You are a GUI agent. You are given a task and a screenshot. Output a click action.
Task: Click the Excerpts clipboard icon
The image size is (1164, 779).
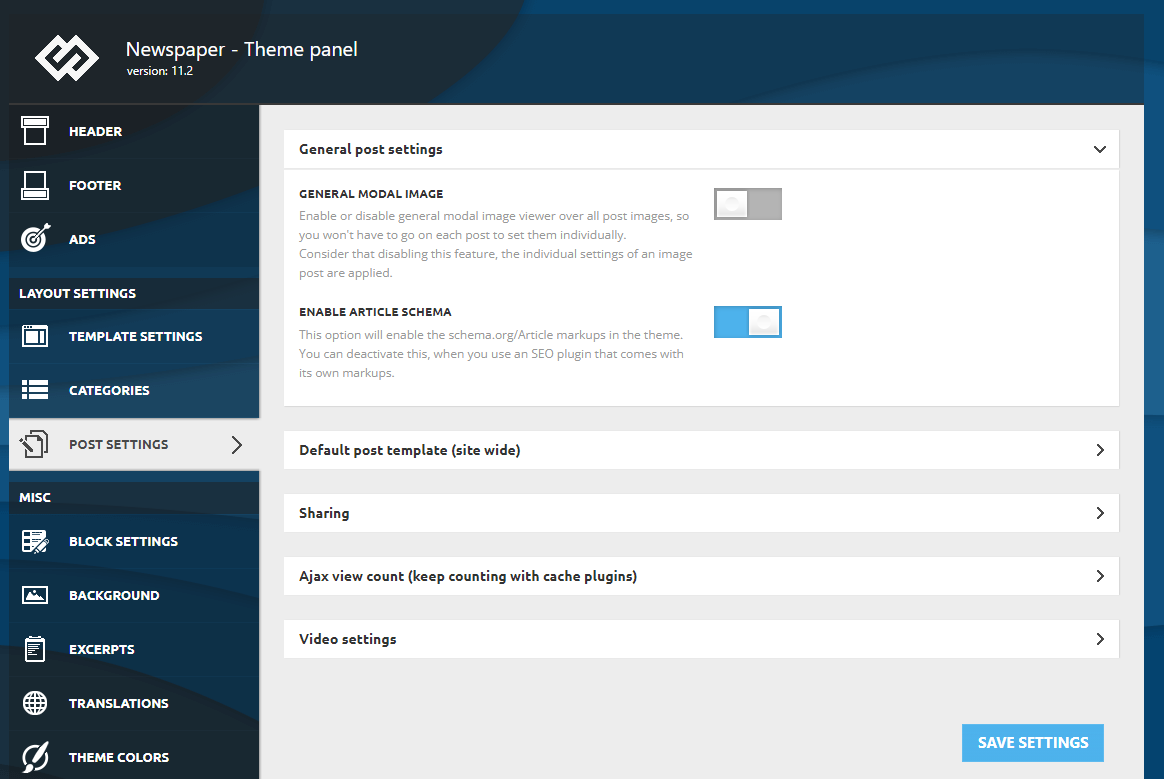click(35, 649)
